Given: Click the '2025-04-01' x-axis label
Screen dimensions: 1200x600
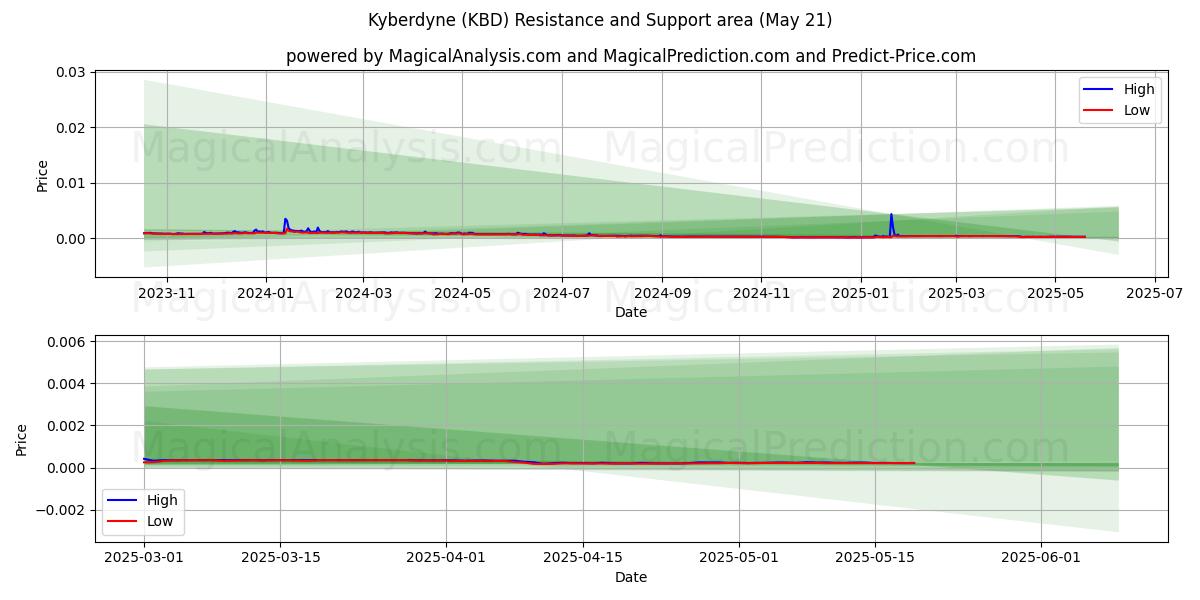Looking at the screenshot, I should (446, 559).
